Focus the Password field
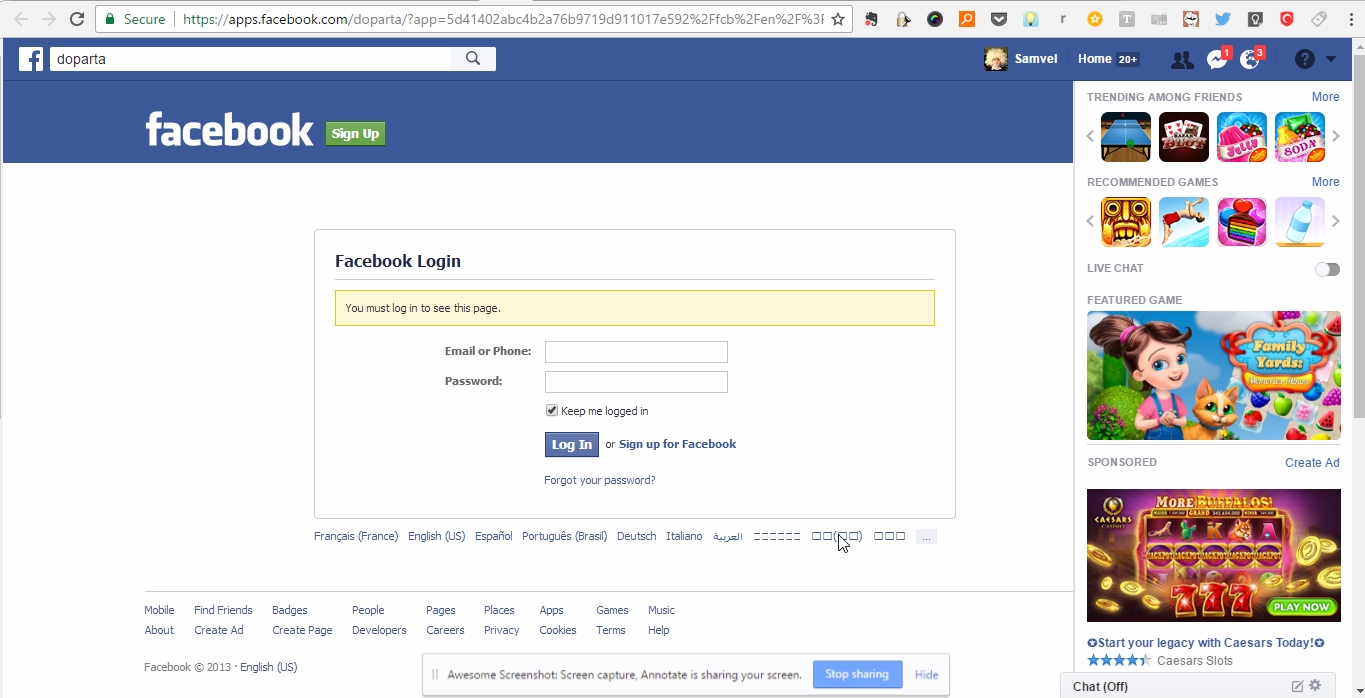The width and height of the screenshot is (1365, 698). tap(636, 382)
